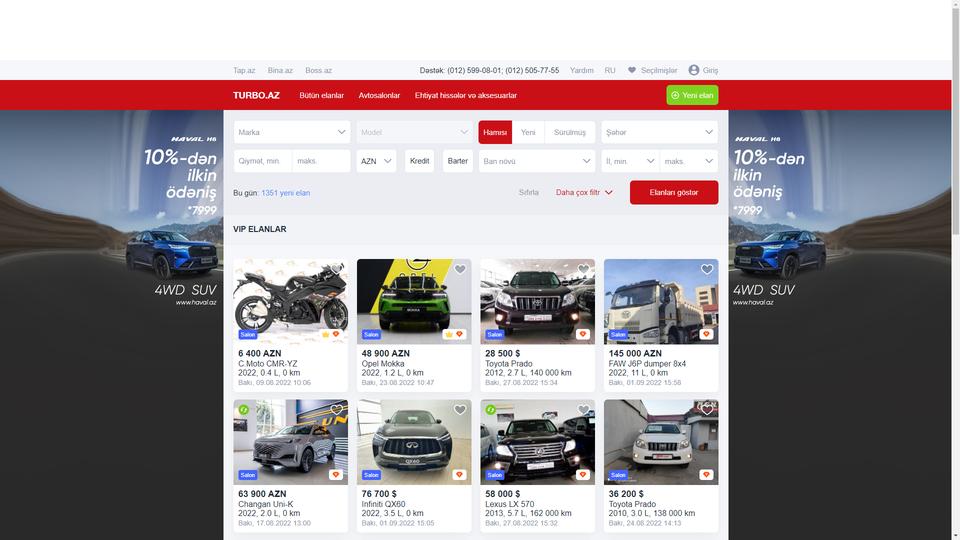Open the Model dropdown
The height and width of the screenshot is (540, 960).
(x=414, y=132)
